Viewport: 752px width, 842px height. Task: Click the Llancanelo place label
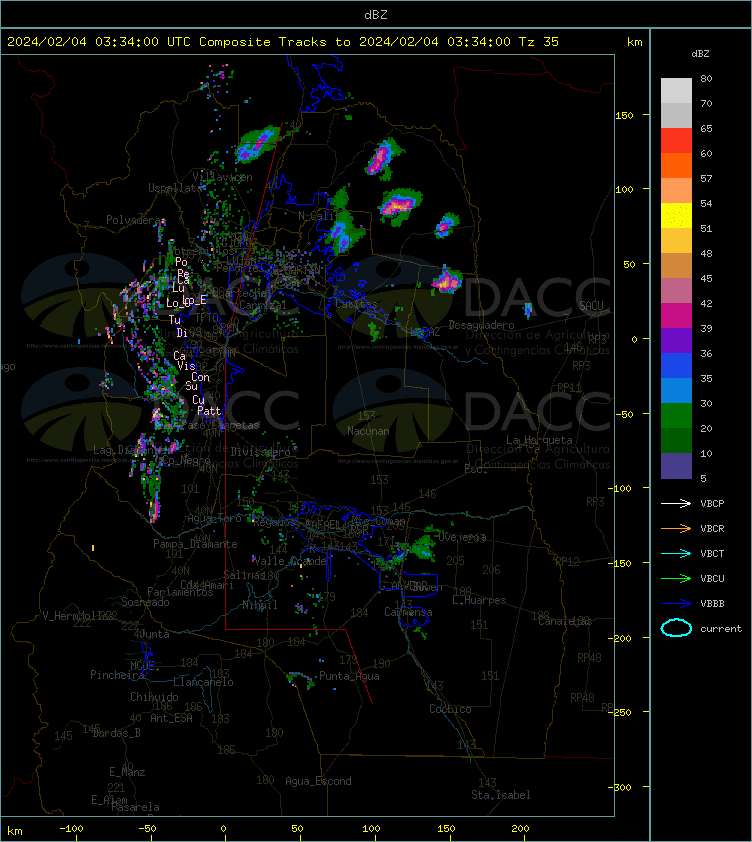[203, 682]
